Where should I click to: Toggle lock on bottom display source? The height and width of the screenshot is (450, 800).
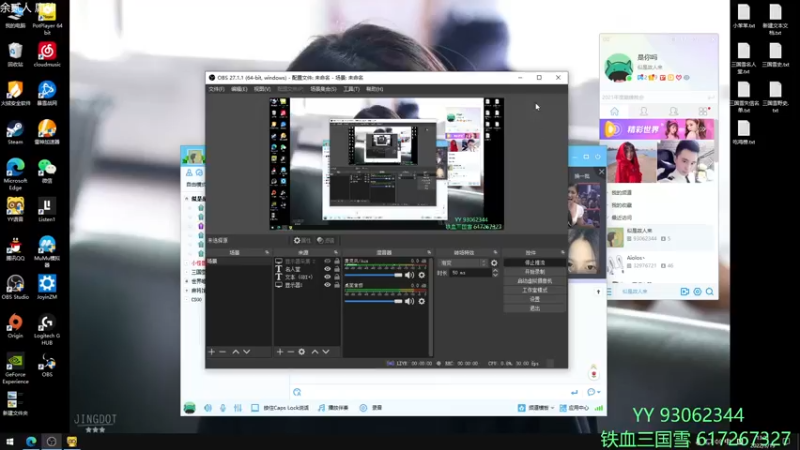tap(337, 285)
